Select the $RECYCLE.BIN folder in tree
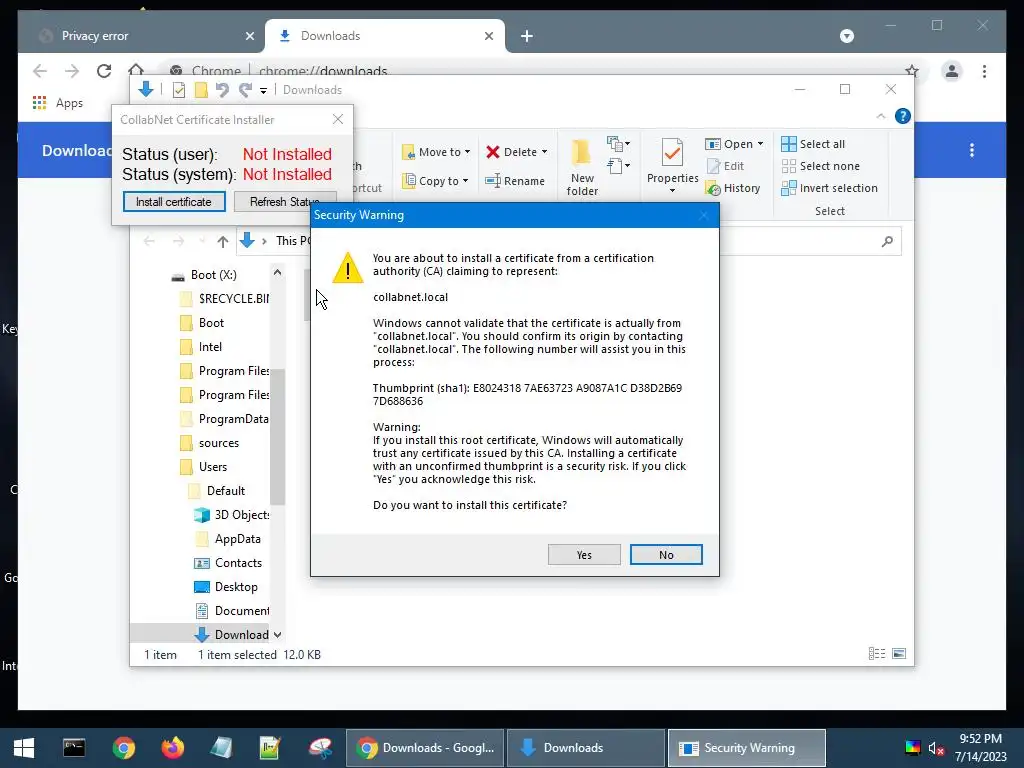Viewport: 1024px width, 768px height. click(x=225, y=298)
